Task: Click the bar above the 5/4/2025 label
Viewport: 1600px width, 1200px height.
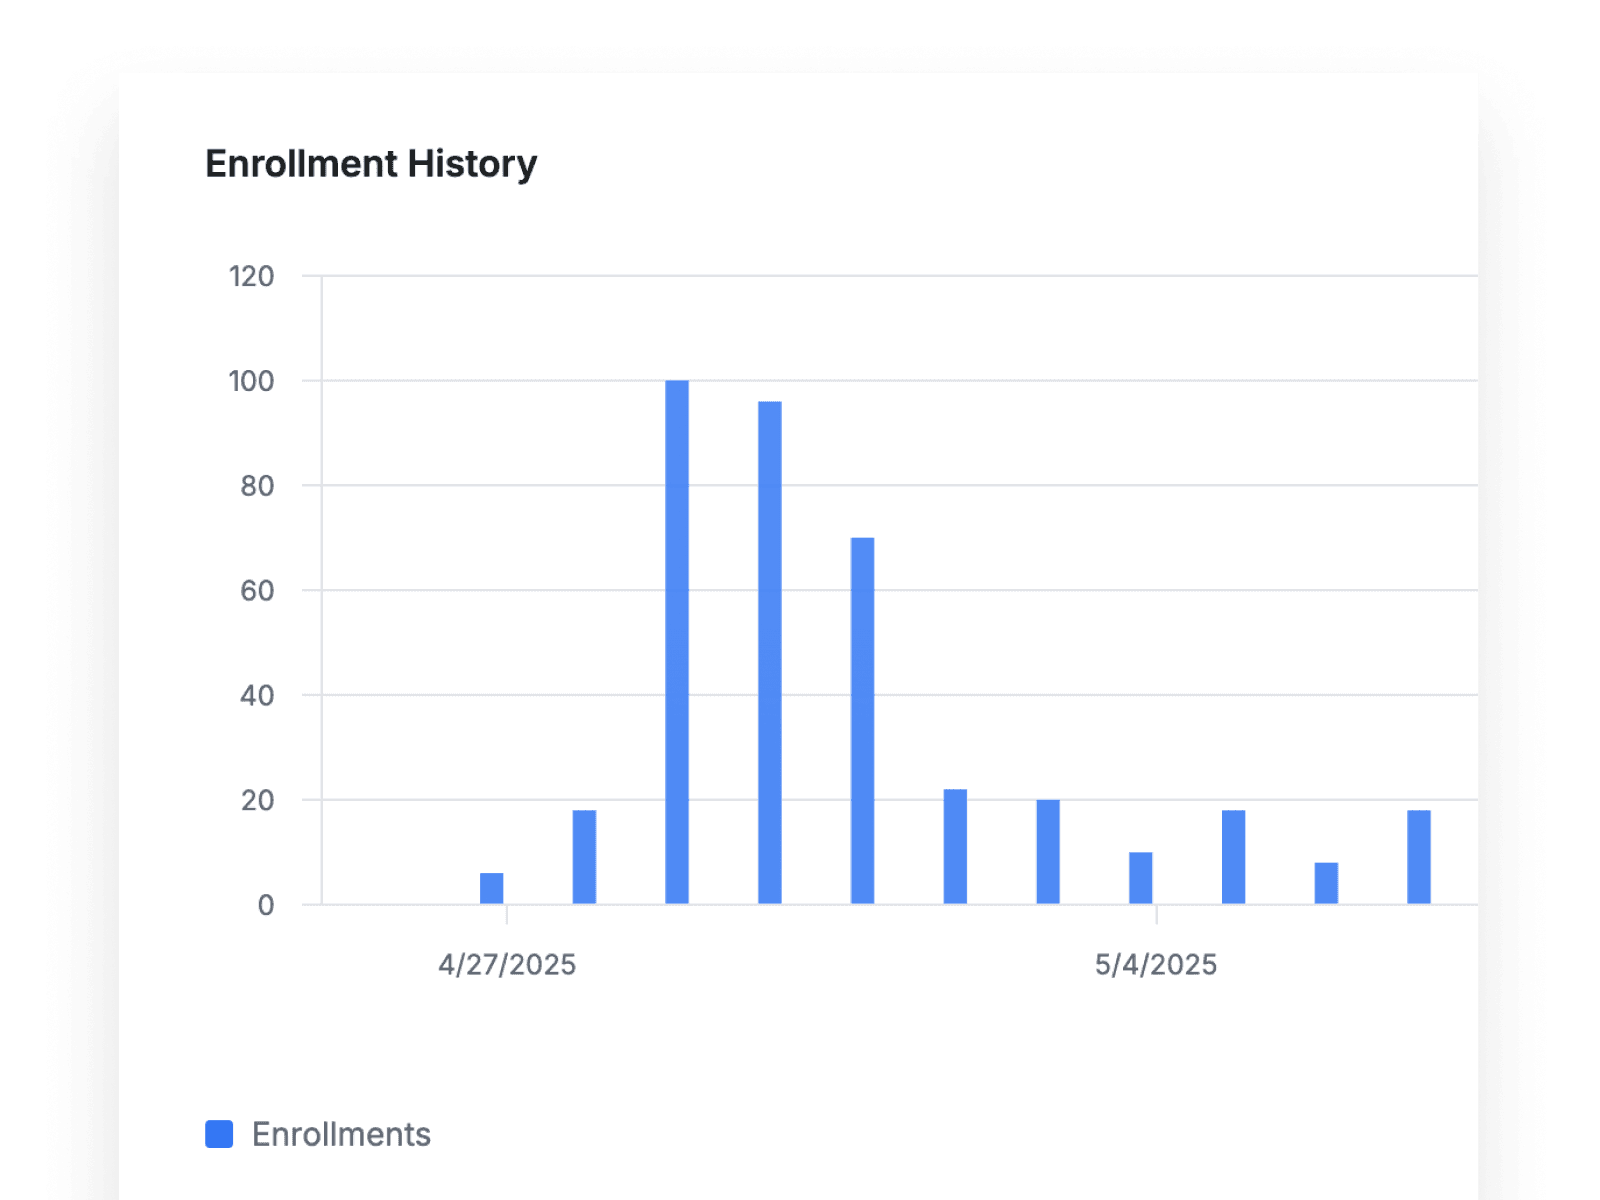Action: 1140,878
